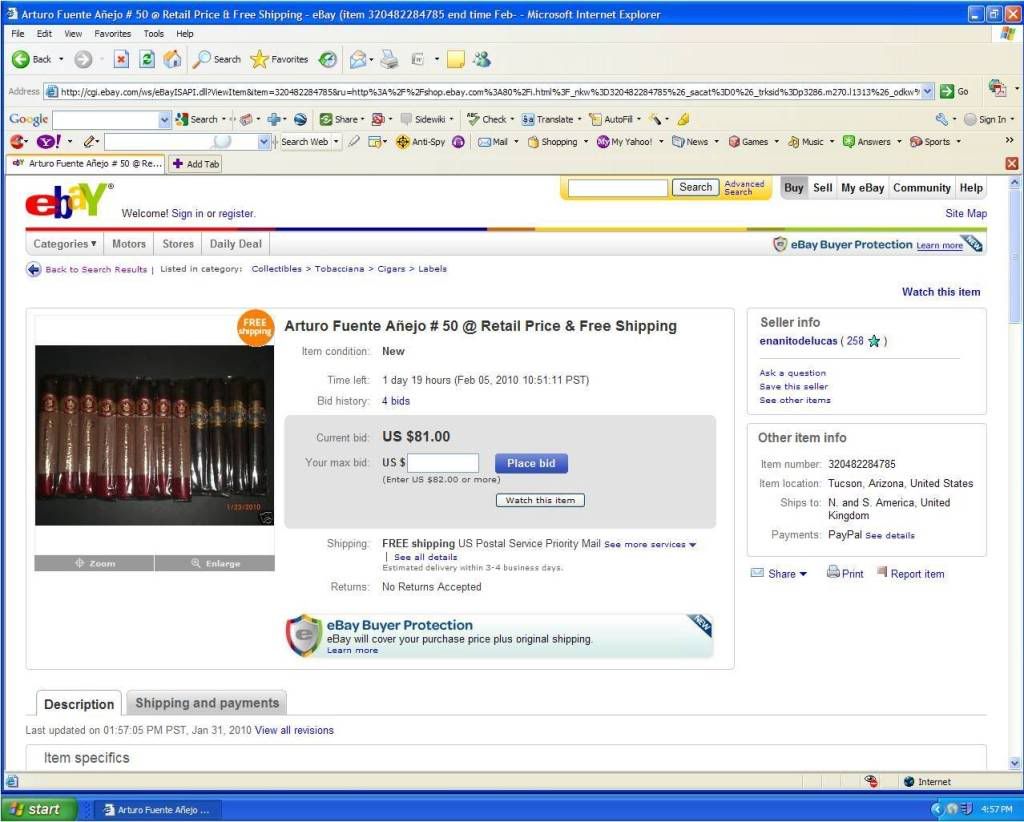Open the File menu
The height and width of the screenshot is (822, 1024).
pyautogui.click(x=18, y=33)
